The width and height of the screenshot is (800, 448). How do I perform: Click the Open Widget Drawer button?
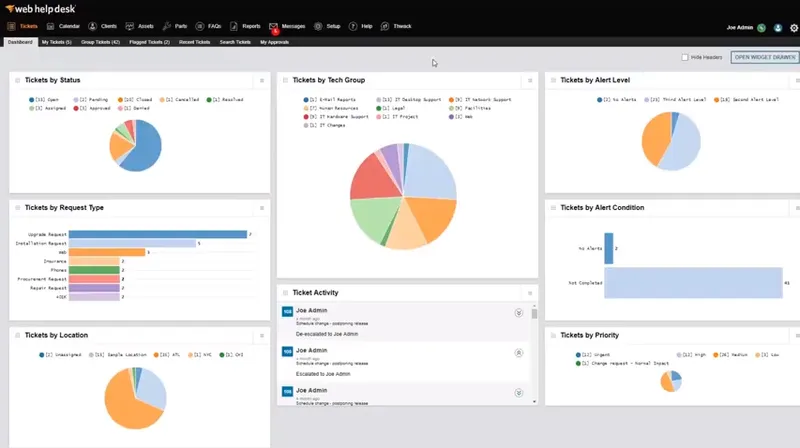coord(765,57)
